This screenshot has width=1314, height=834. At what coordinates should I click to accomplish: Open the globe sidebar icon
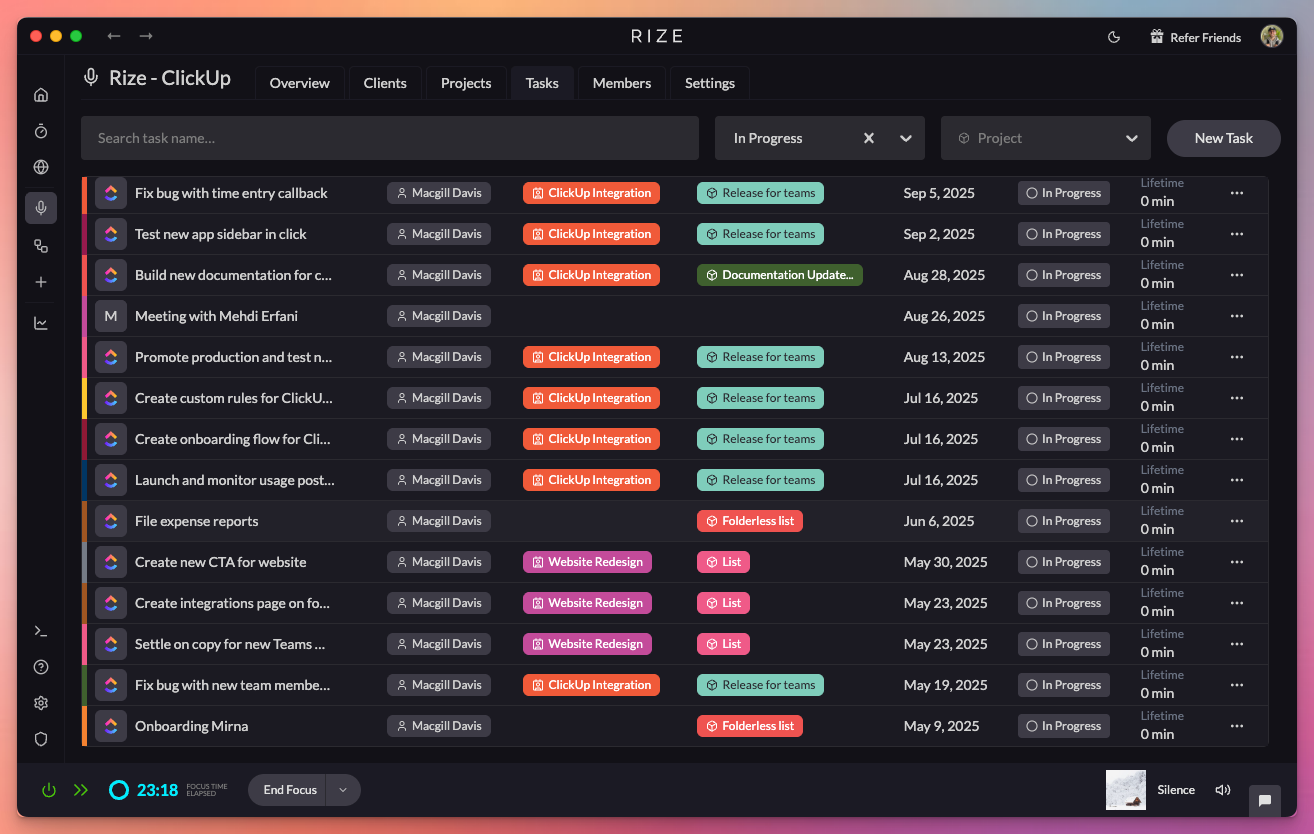tap(41, 167)
